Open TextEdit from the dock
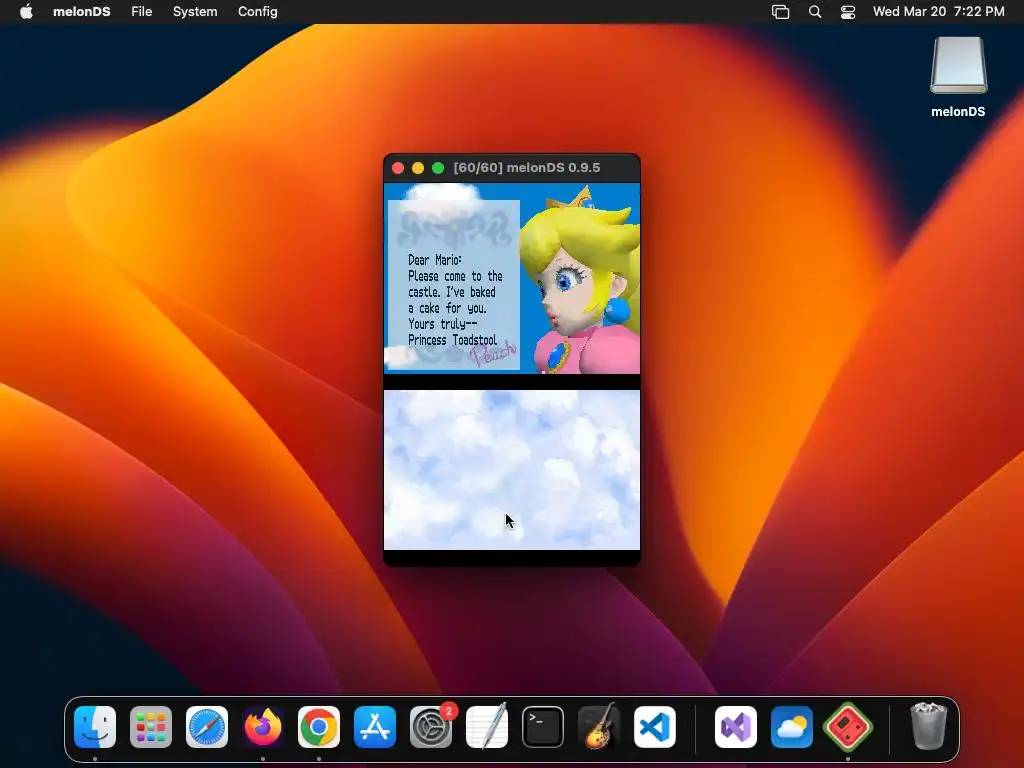1024x768 pixels. point(487,727)
